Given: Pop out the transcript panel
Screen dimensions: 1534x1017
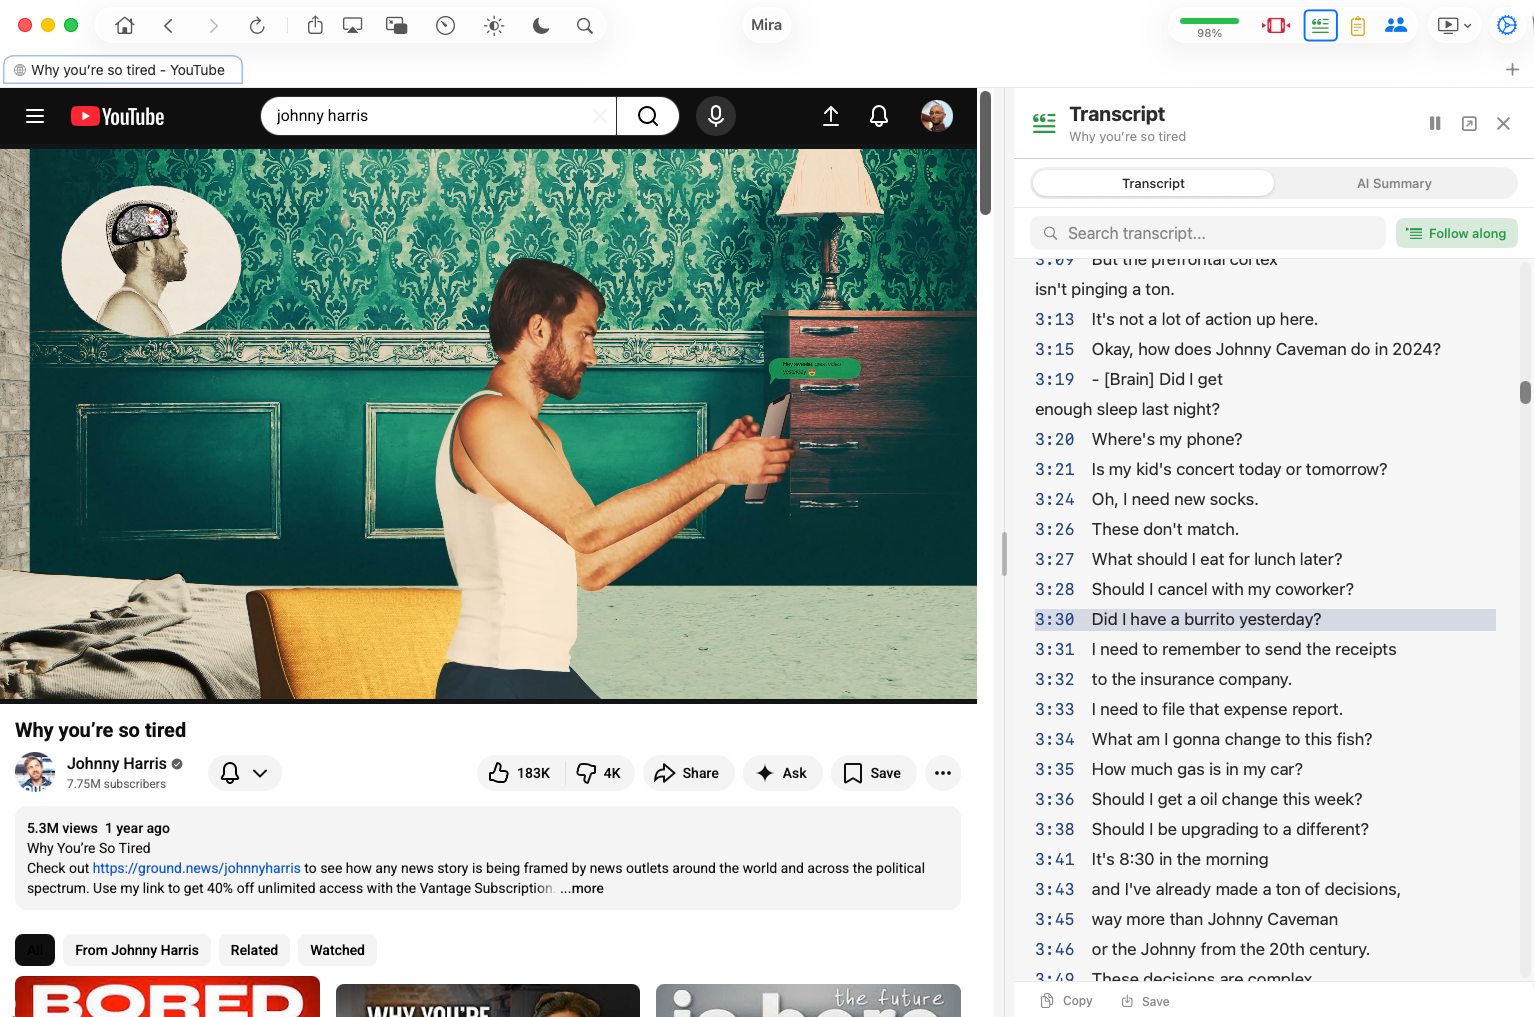Looking at the screenshot, I should click(x=1469, y=123).
